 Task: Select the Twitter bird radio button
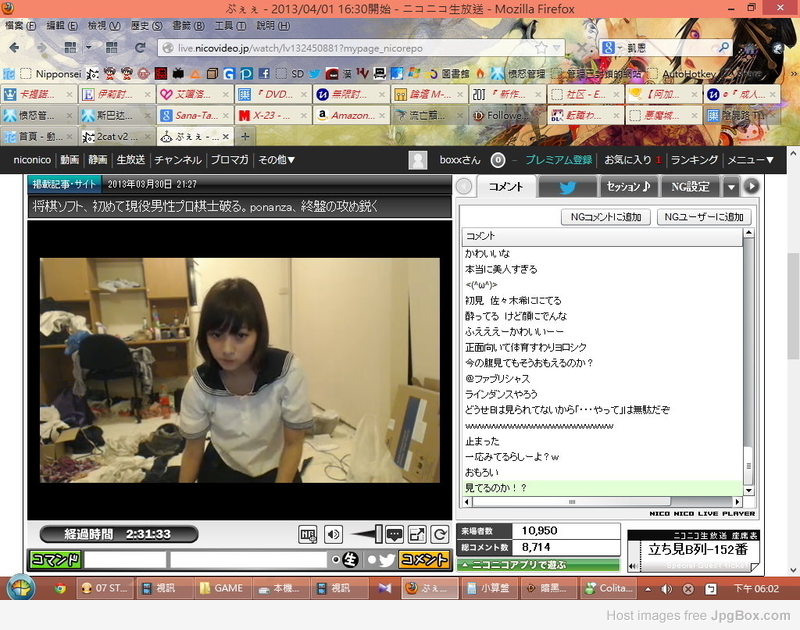[371, 560]
